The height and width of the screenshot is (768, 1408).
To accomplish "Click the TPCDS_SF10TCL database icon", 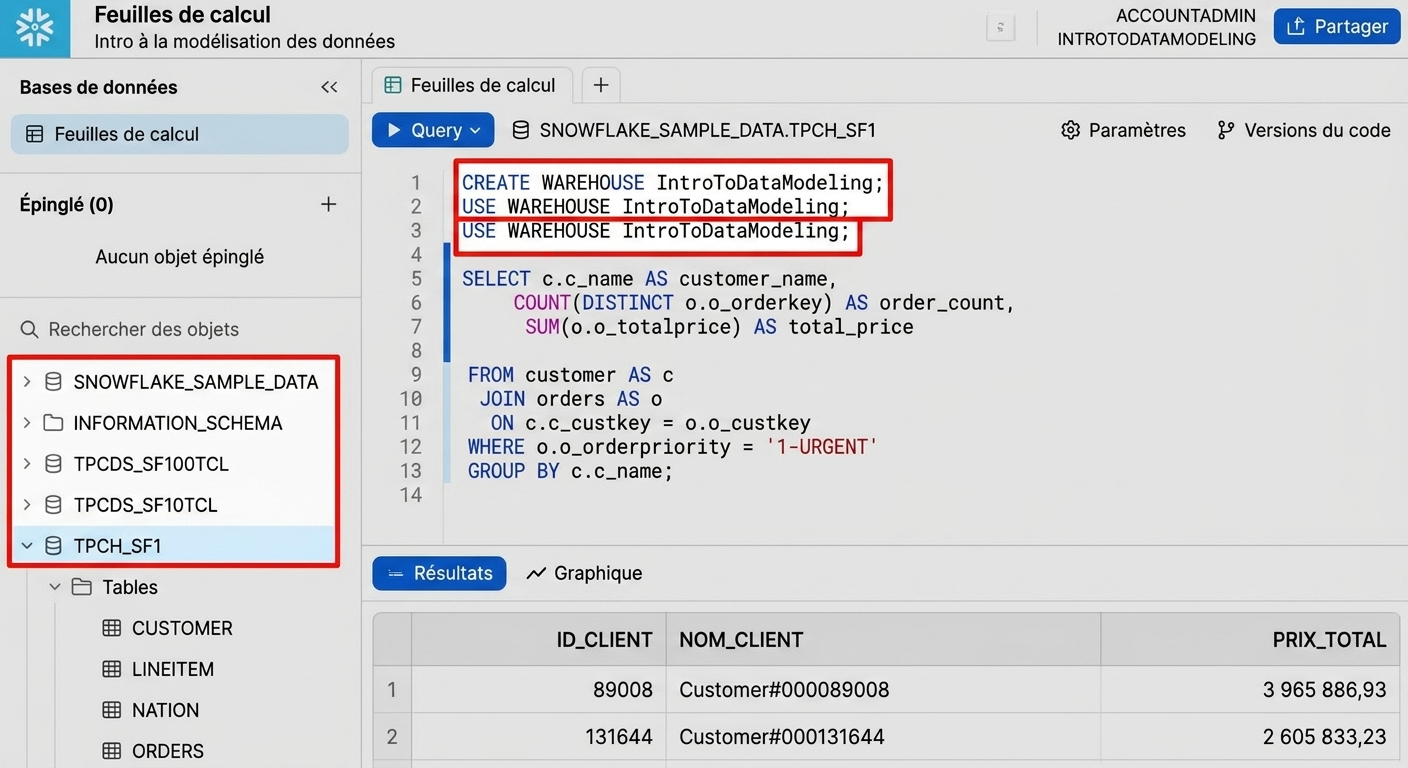I will 53,505.
